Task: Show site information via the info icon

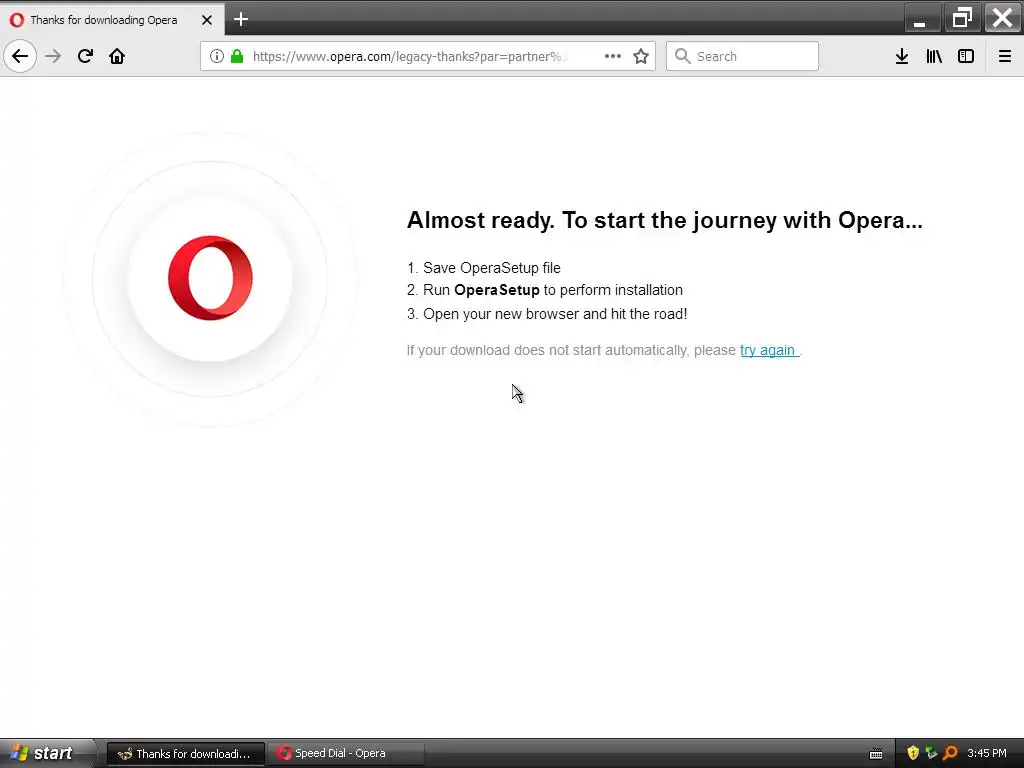Action: coord(216,56)
